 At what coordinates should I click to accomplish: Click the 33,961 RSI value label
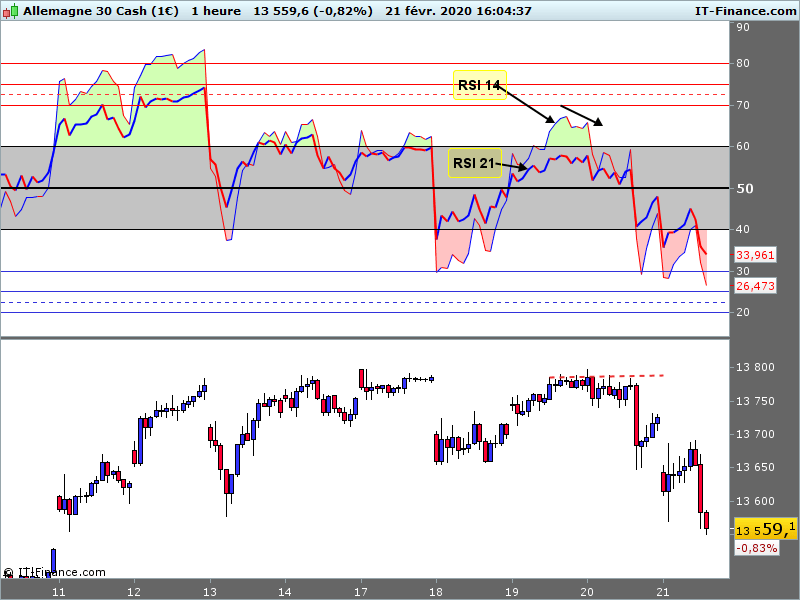[756, 255]
